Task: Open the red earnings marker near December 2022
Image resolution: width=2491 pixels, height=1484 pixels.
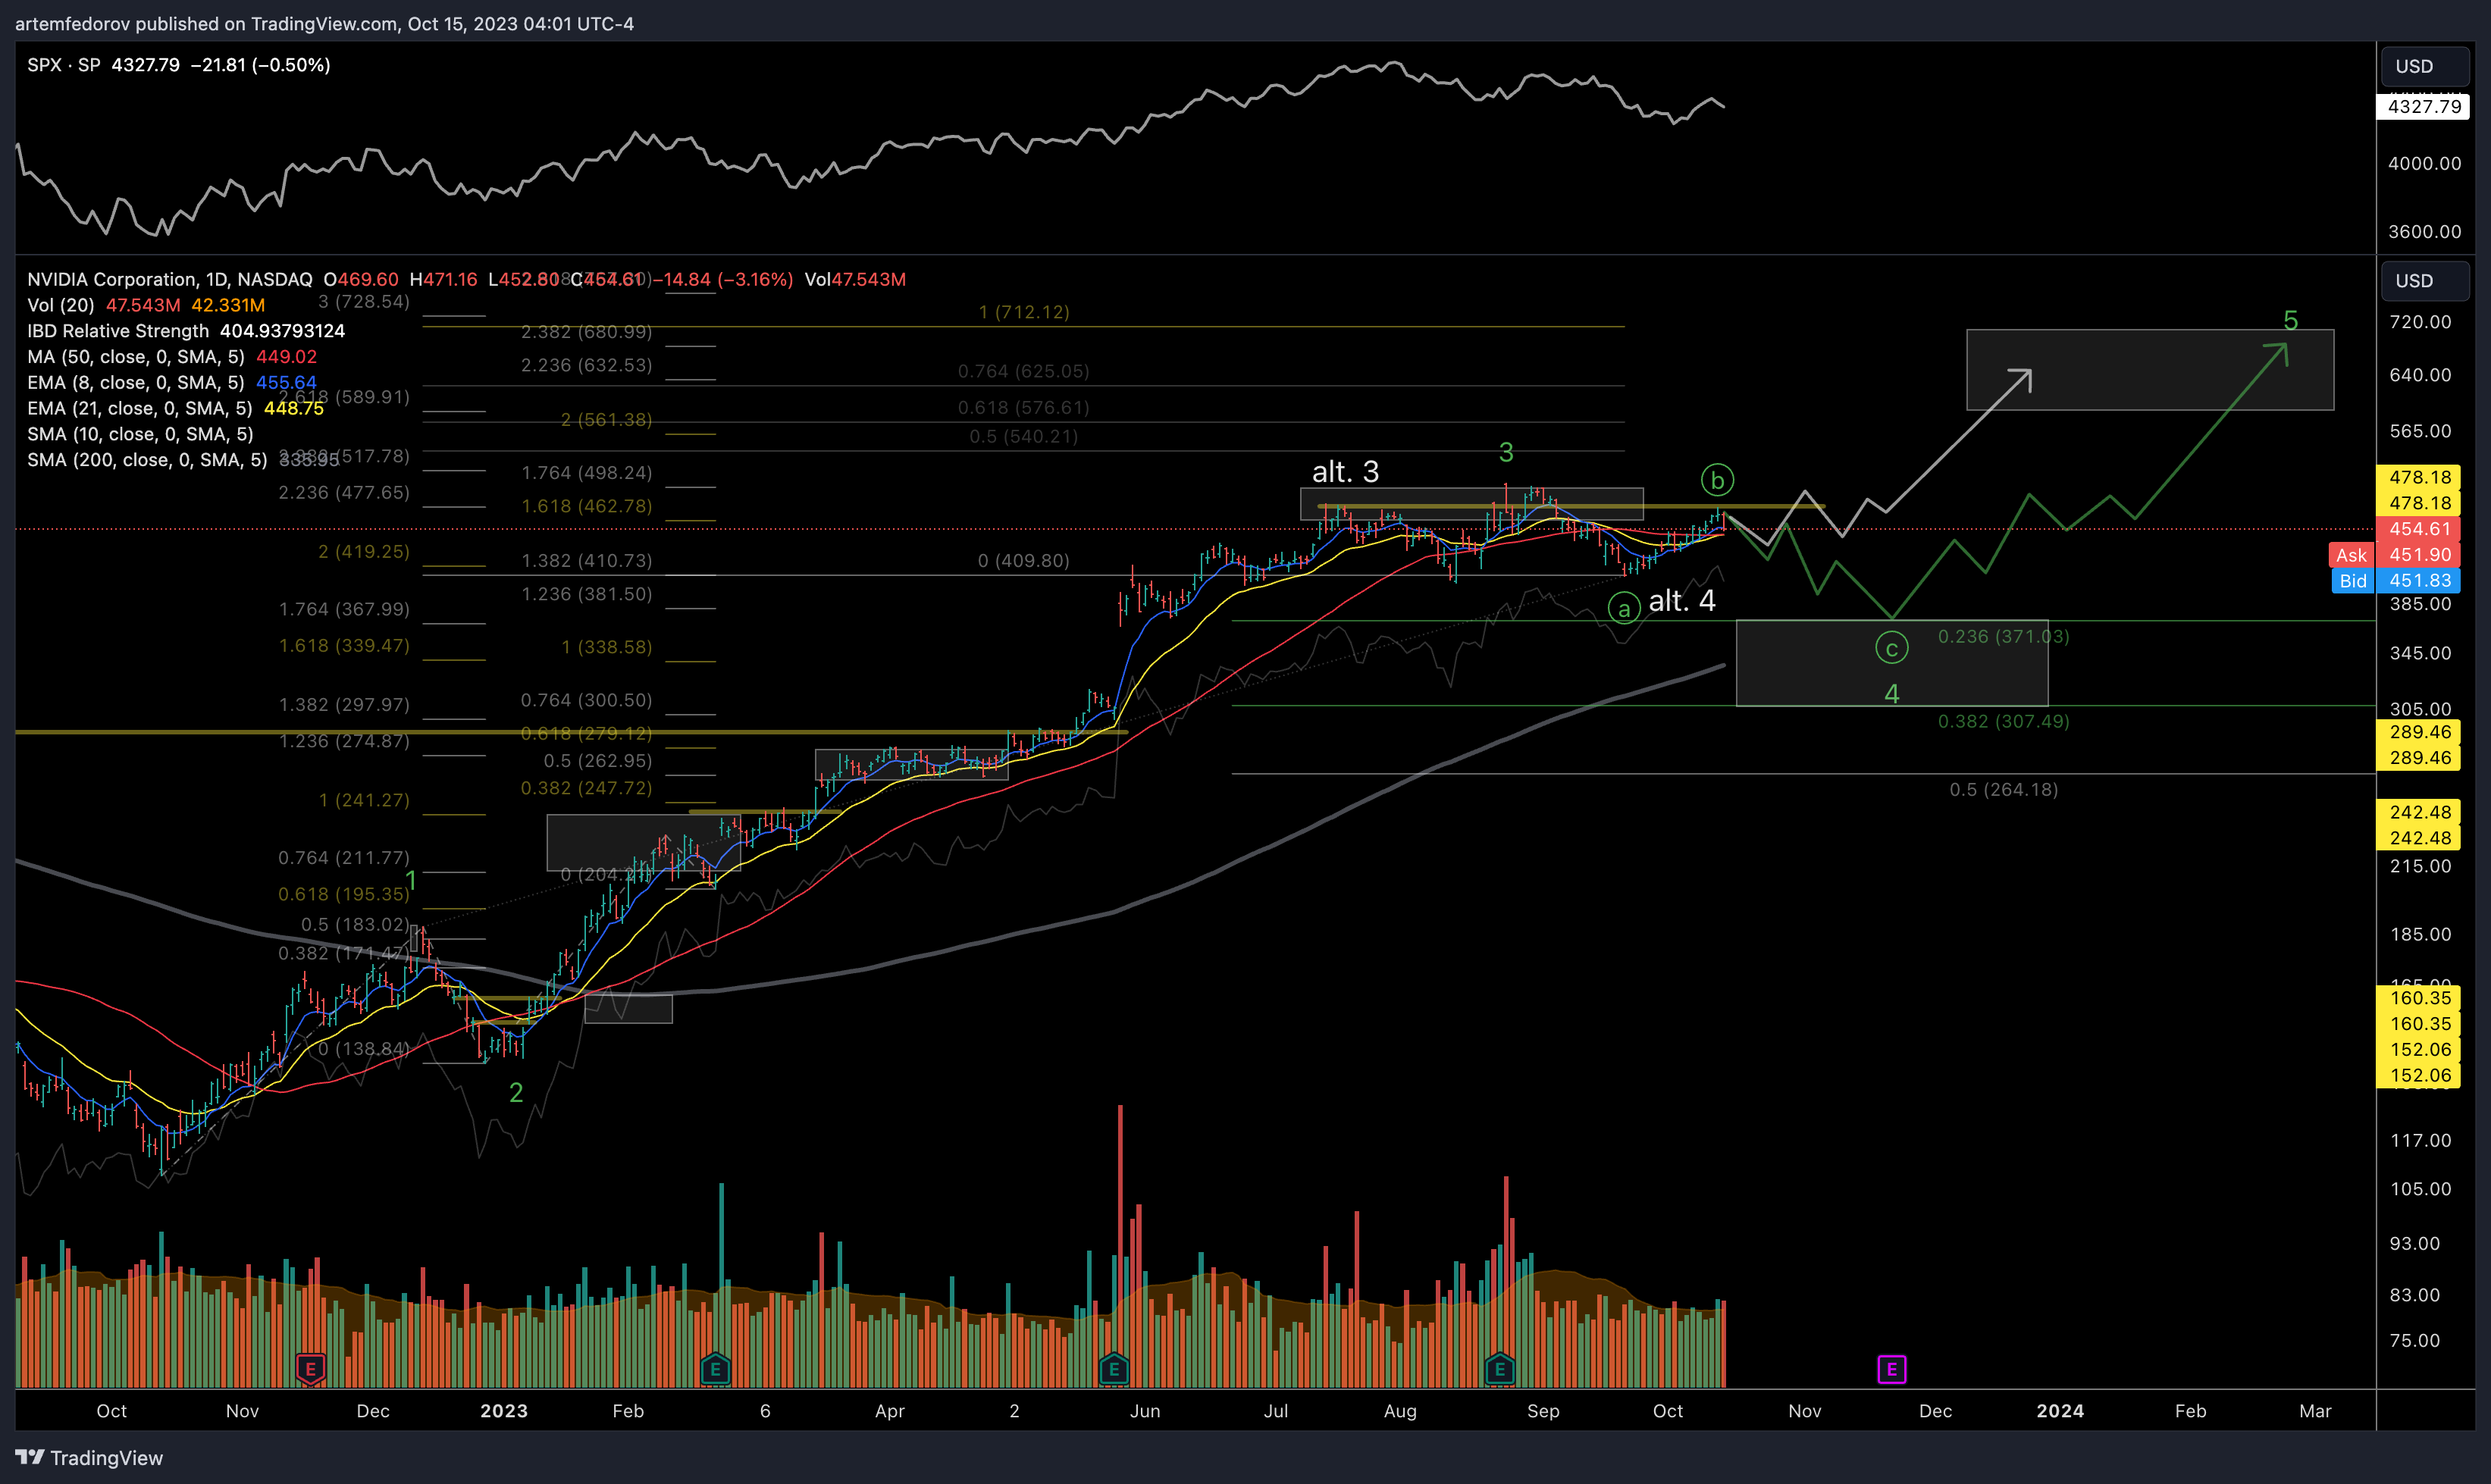Action: 310,1368
